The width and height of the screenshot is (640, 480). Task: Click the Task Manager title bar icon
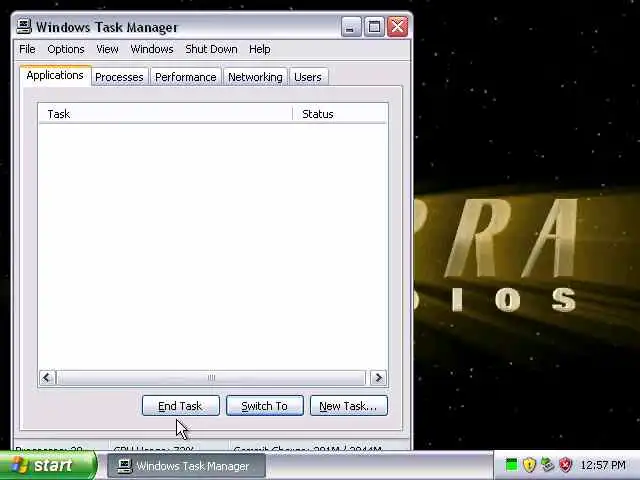click(24, 27)
